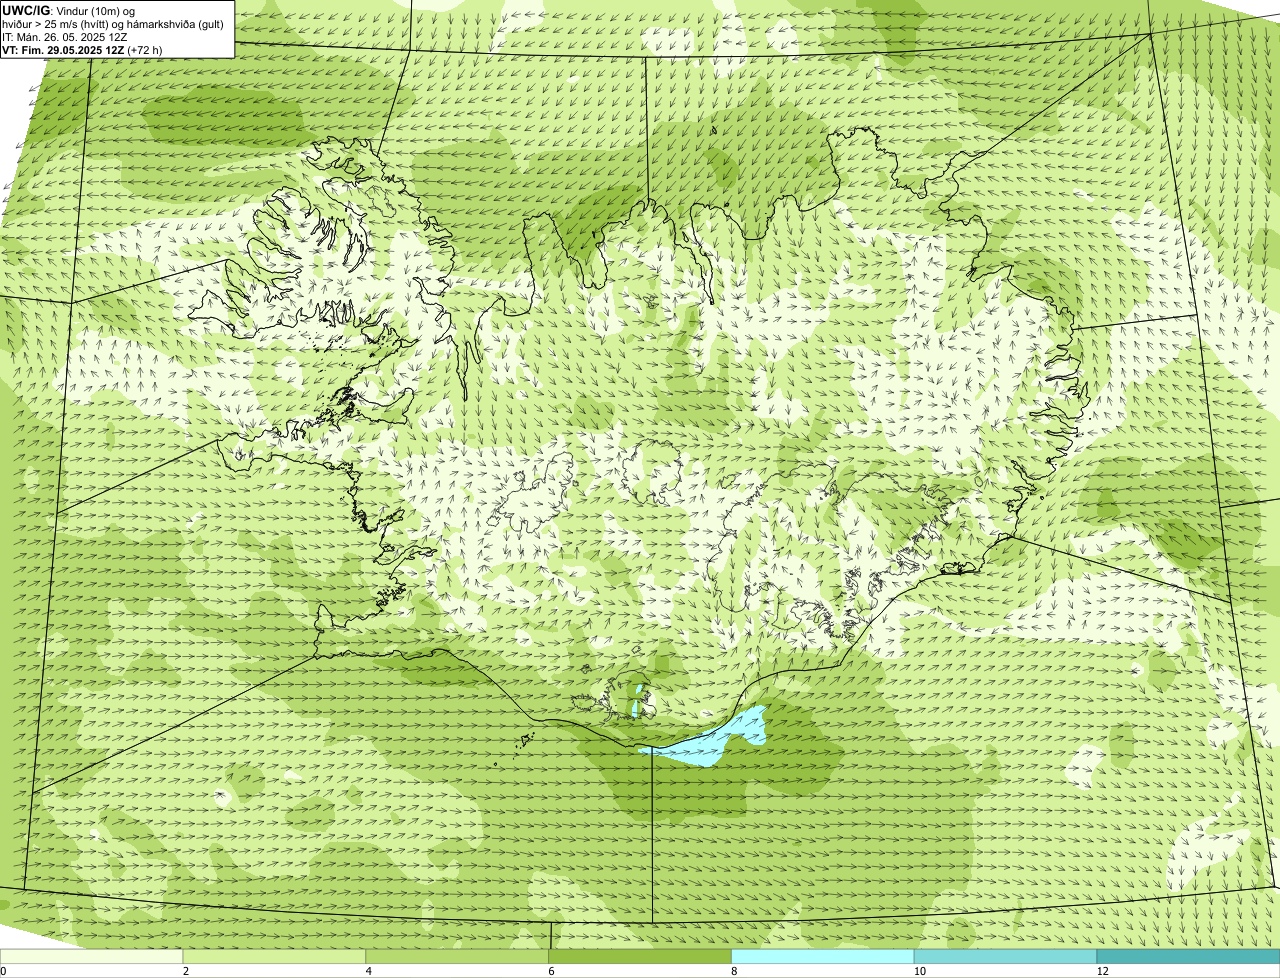Click the legend tick label "2"
Viewport: 1280px width, 978px height.
pos(186,971)
